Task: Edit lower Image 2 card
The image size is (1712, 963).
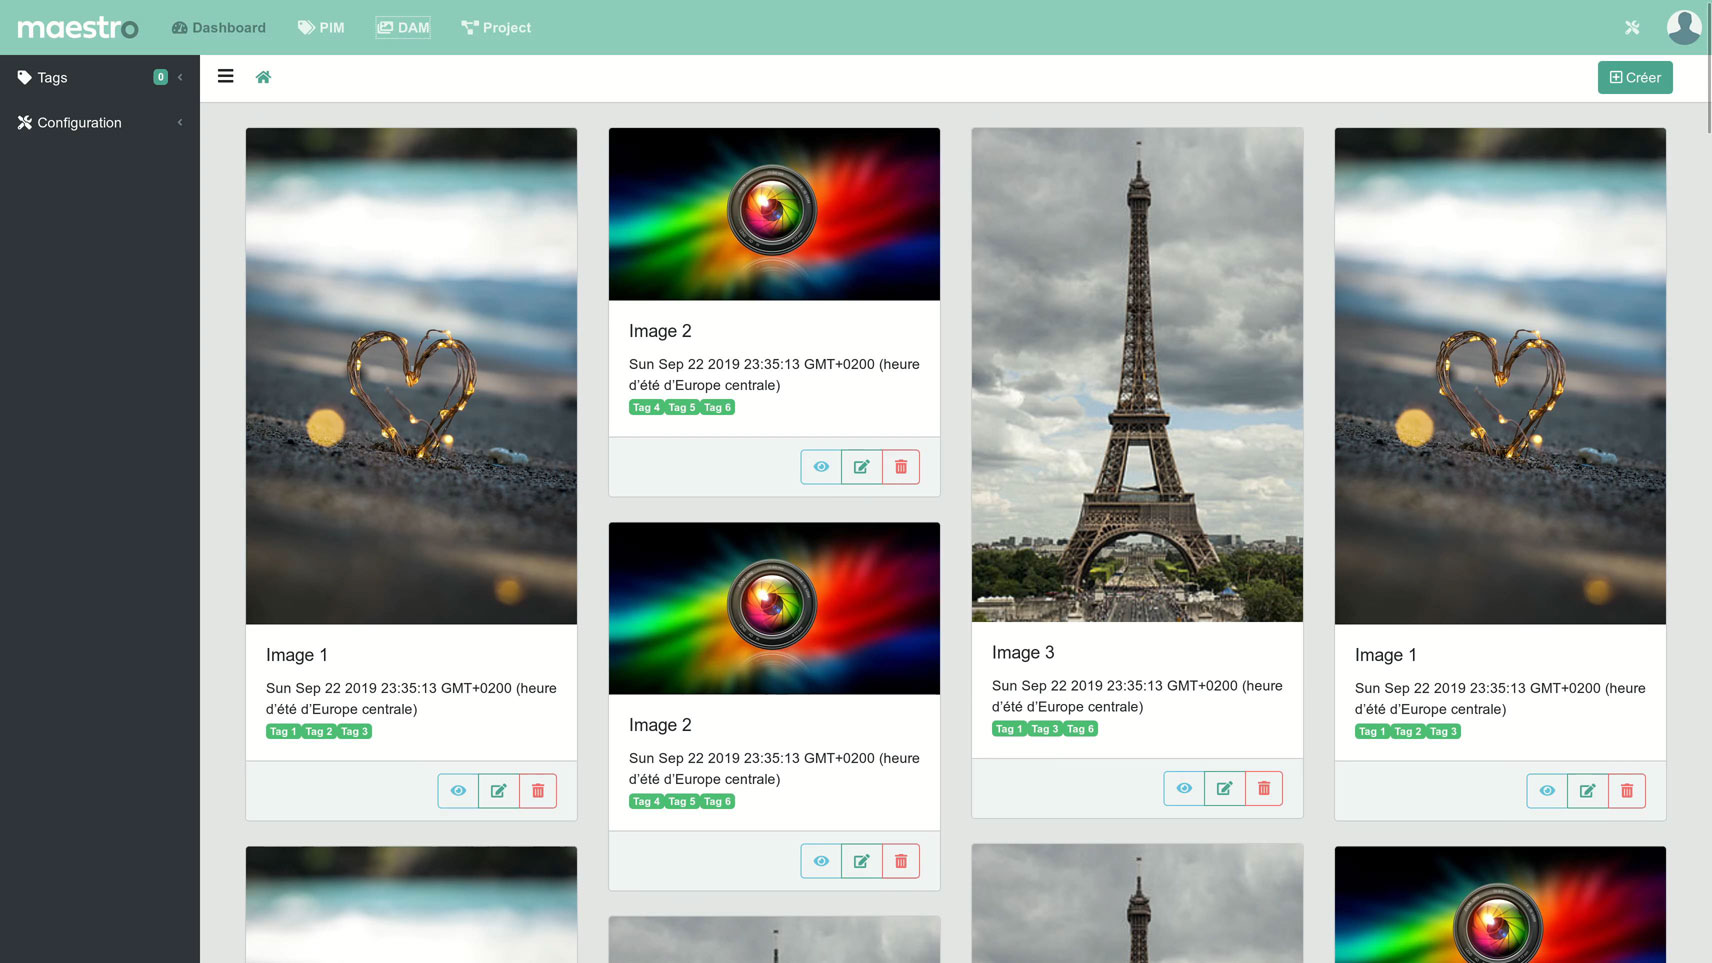Action: pos(861,861)
